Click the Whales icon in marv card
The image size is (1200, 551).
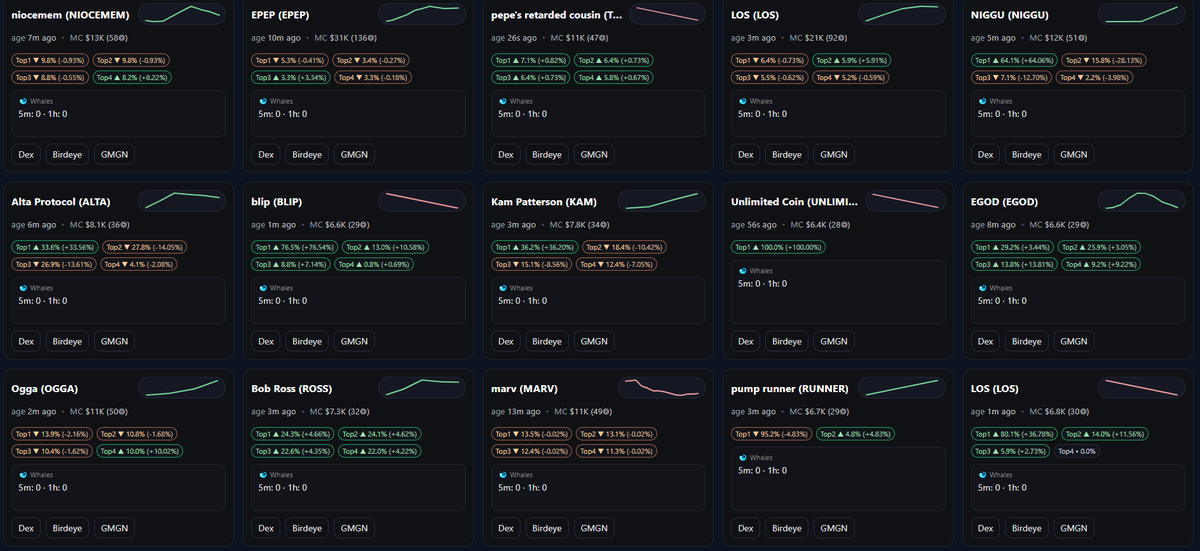coord(503,475)
